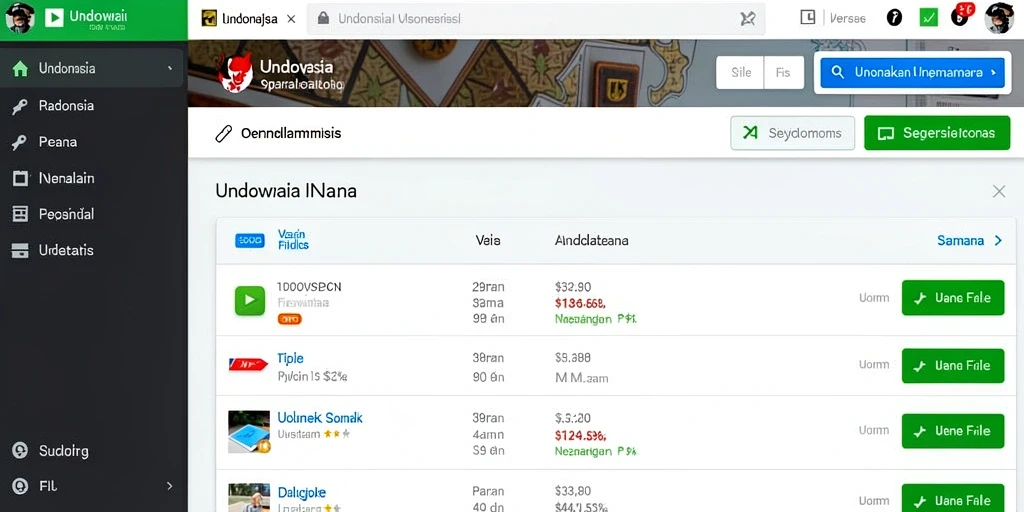Screen dimensions: 1024x512
Task: Click the green Segersietconas button
Action: pyautogui.click(x=936, y=133)
